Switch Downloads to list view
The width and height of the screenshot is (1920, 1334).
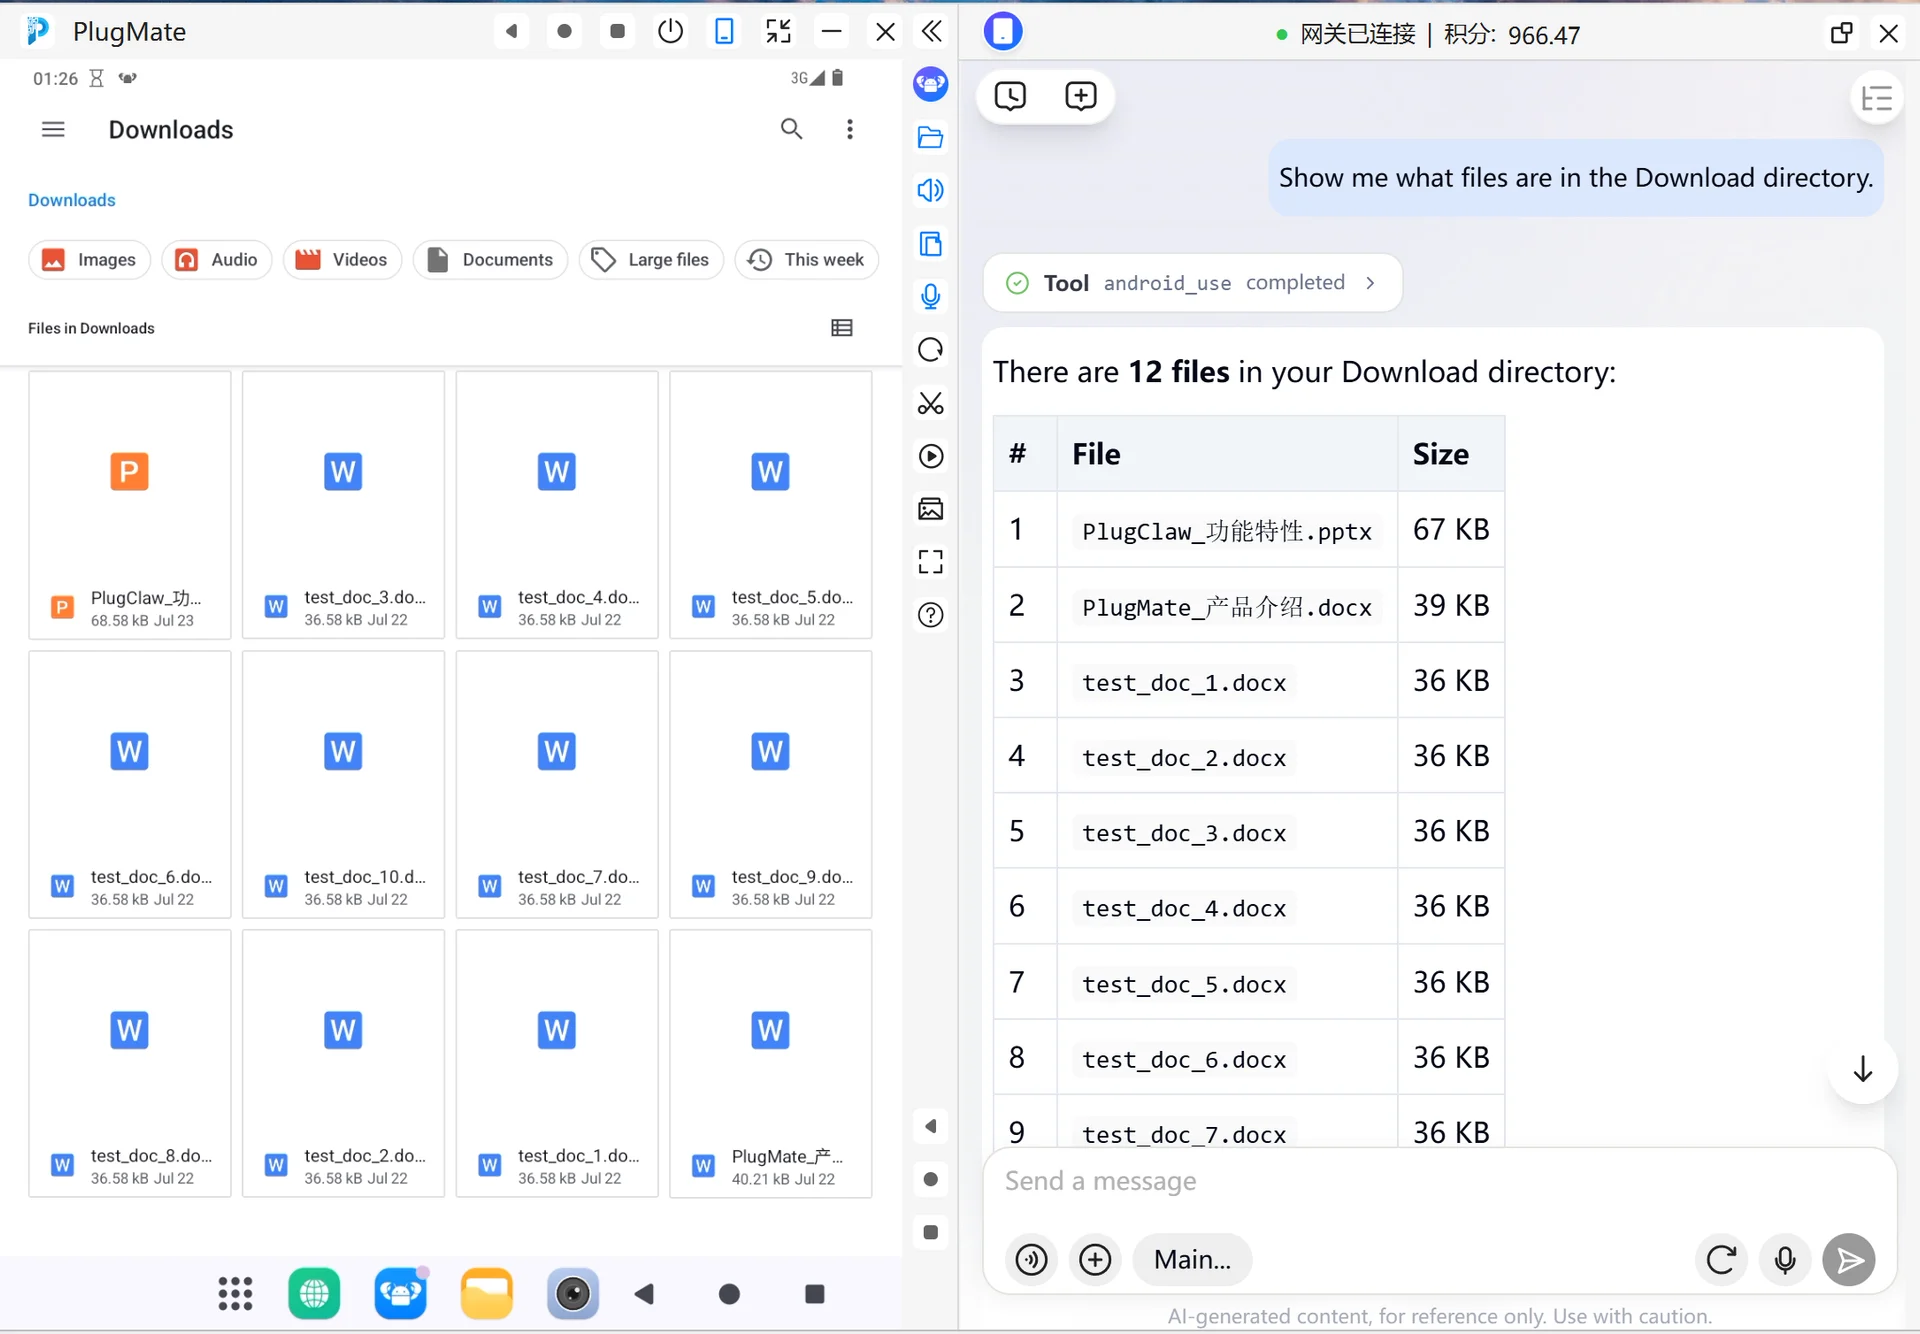(x=842, y=328)
